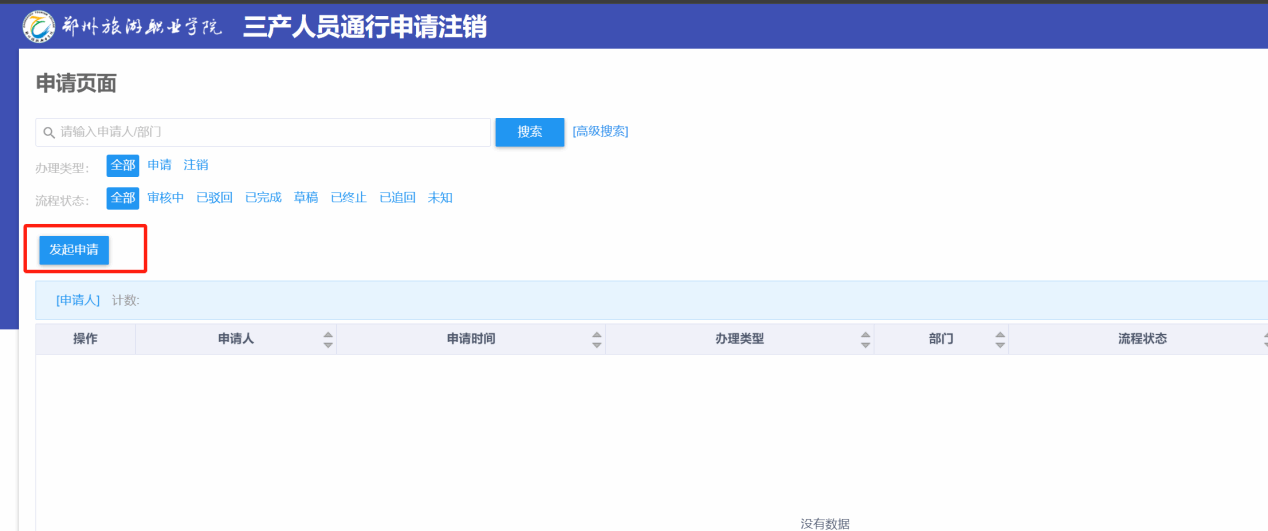Screen dimensions: 1268x531
Task: Sort by 部门 column arrows
Action: [1000, 339]
